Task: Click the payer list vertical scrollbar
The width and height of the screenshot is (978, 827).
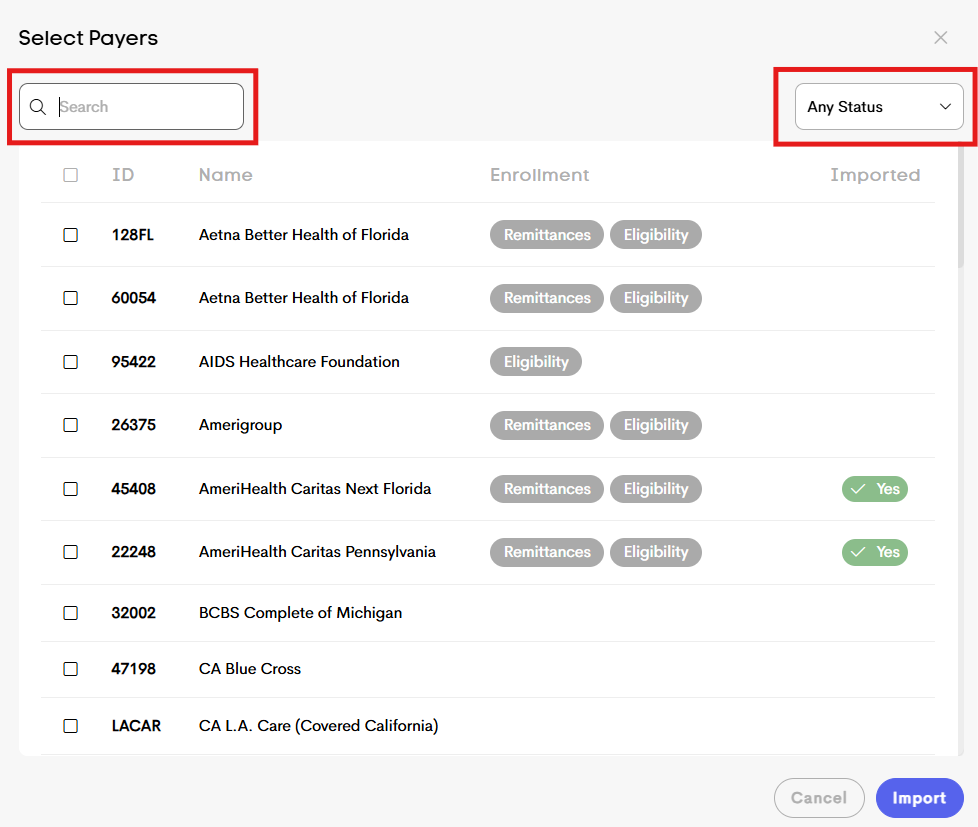Action: 961,206
